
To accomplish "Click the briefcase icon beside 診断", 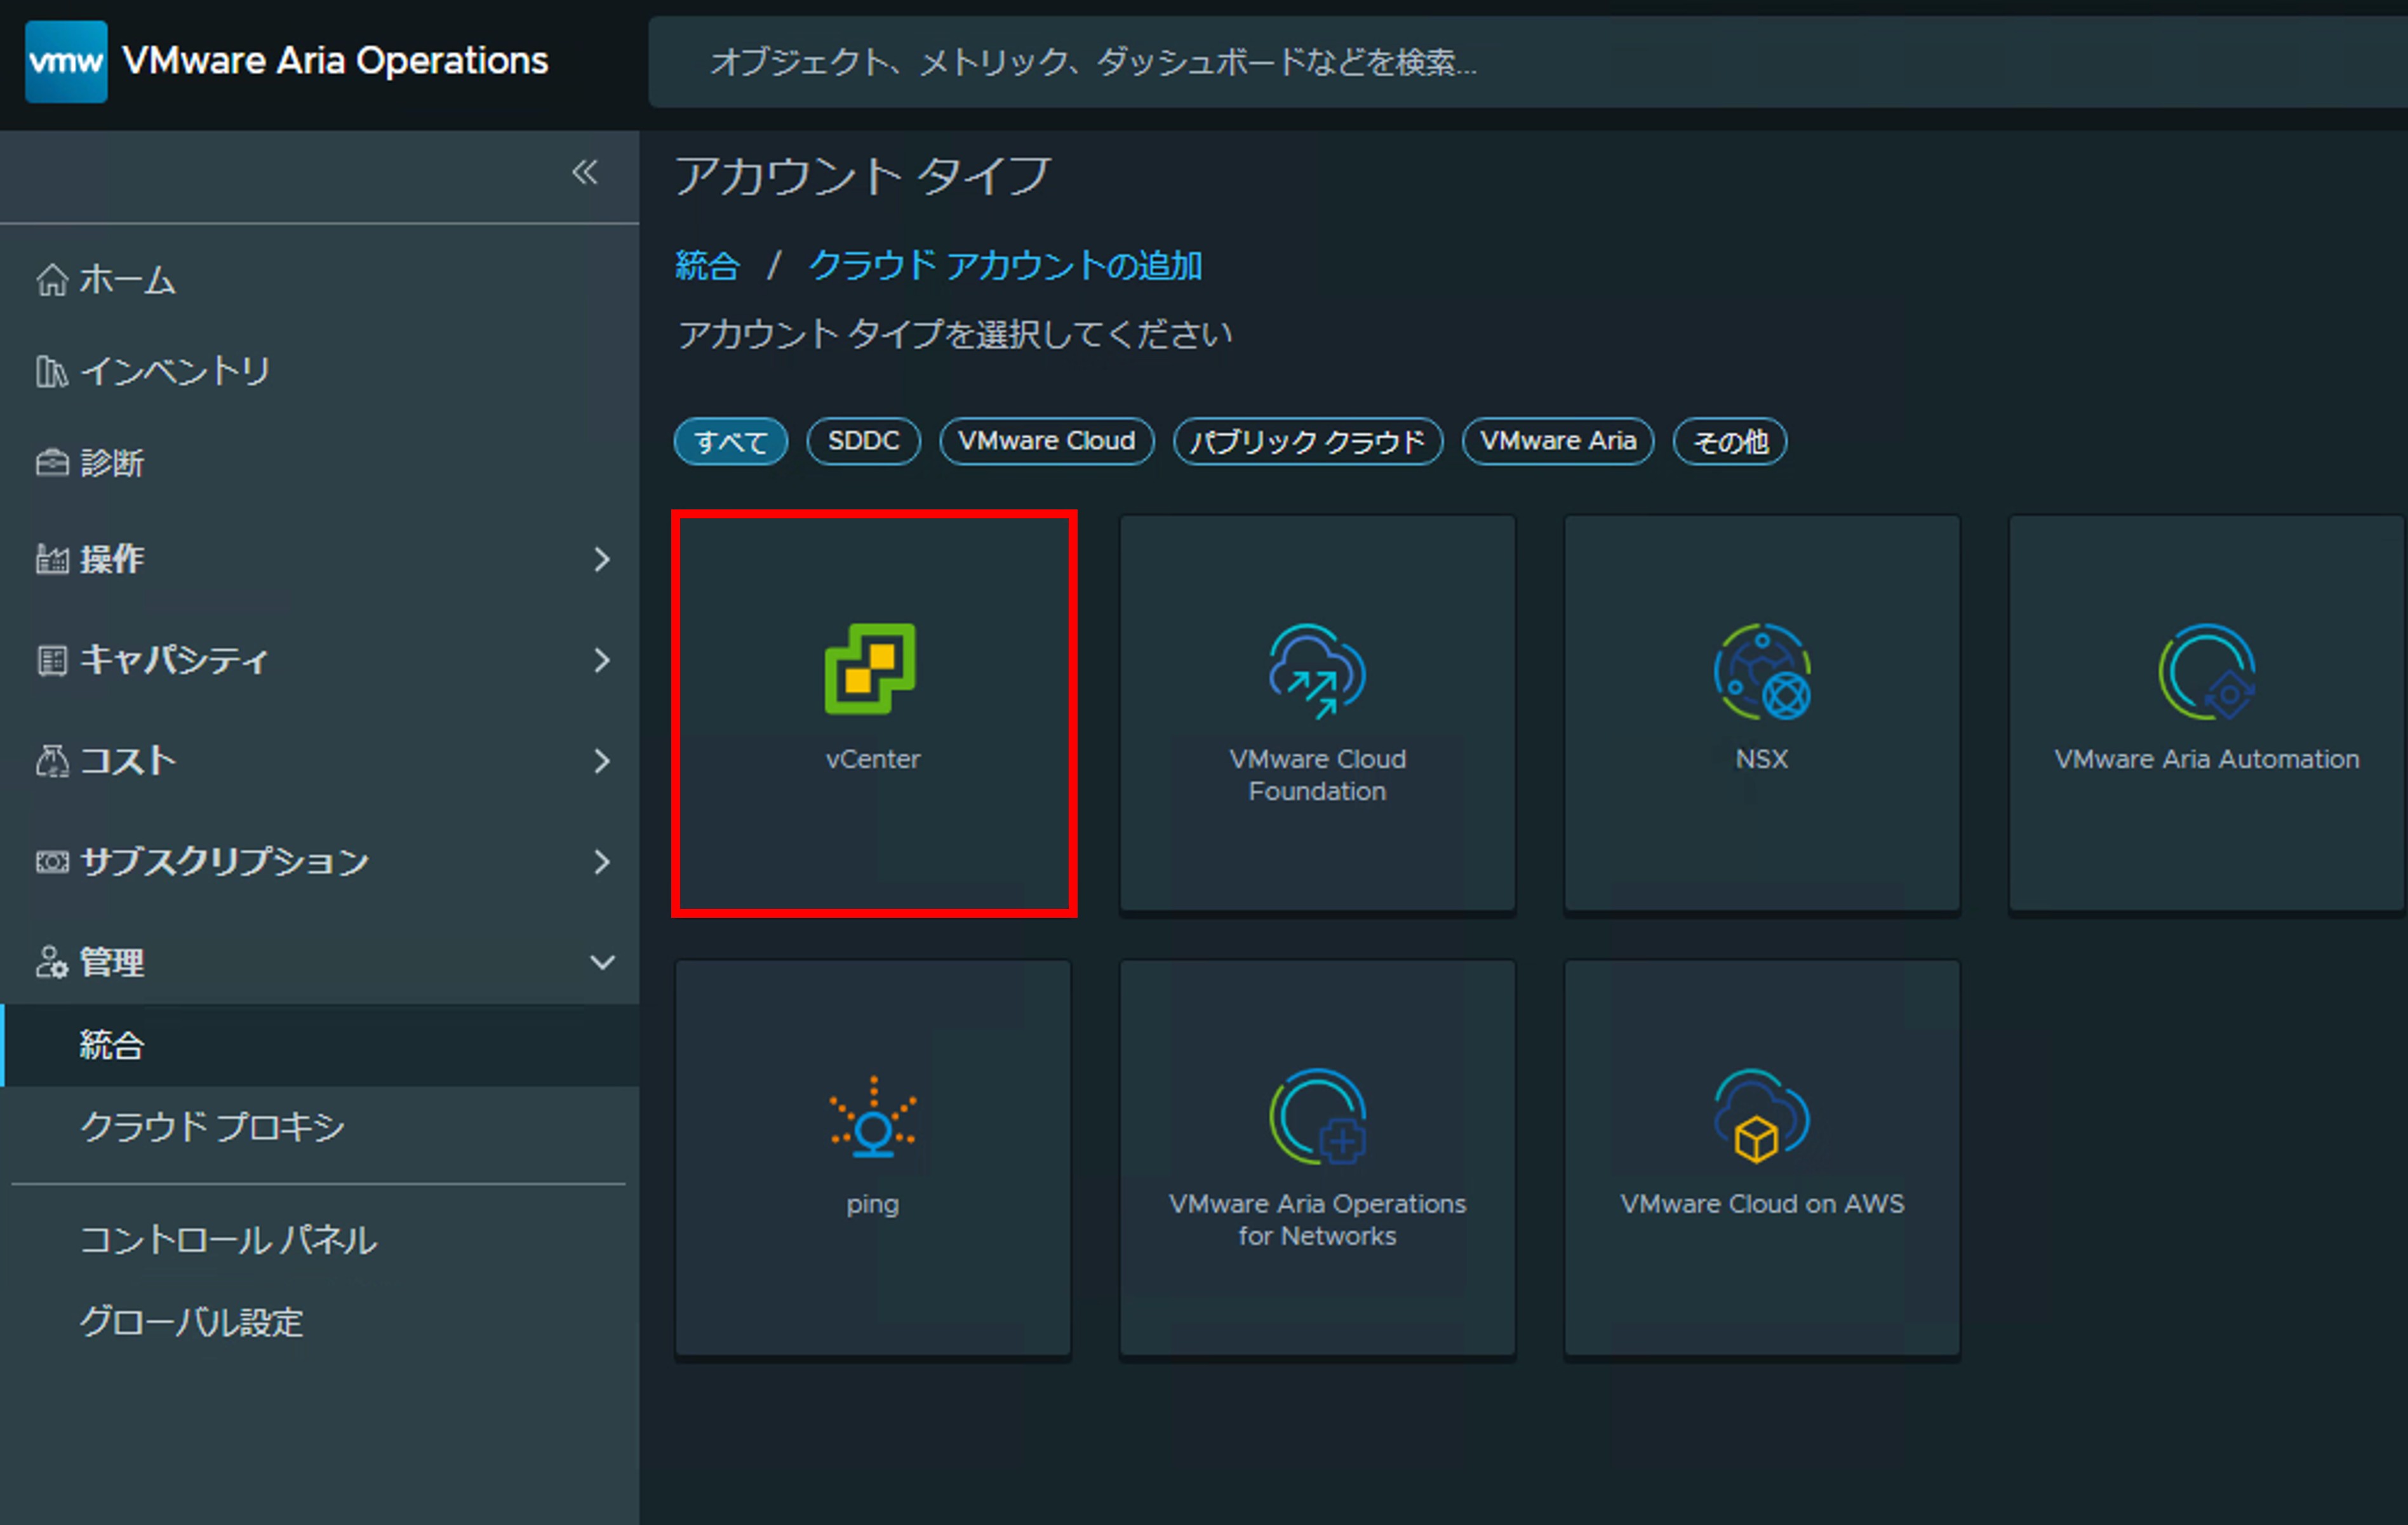I will click(52, 463).
